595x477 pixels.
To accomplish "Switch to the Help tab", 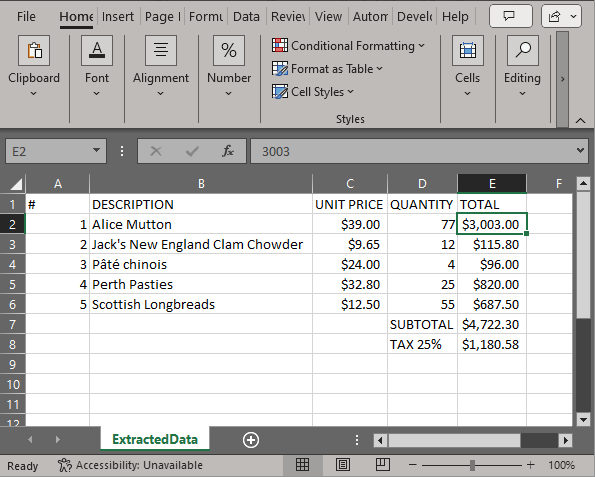I will pos(455,16).
